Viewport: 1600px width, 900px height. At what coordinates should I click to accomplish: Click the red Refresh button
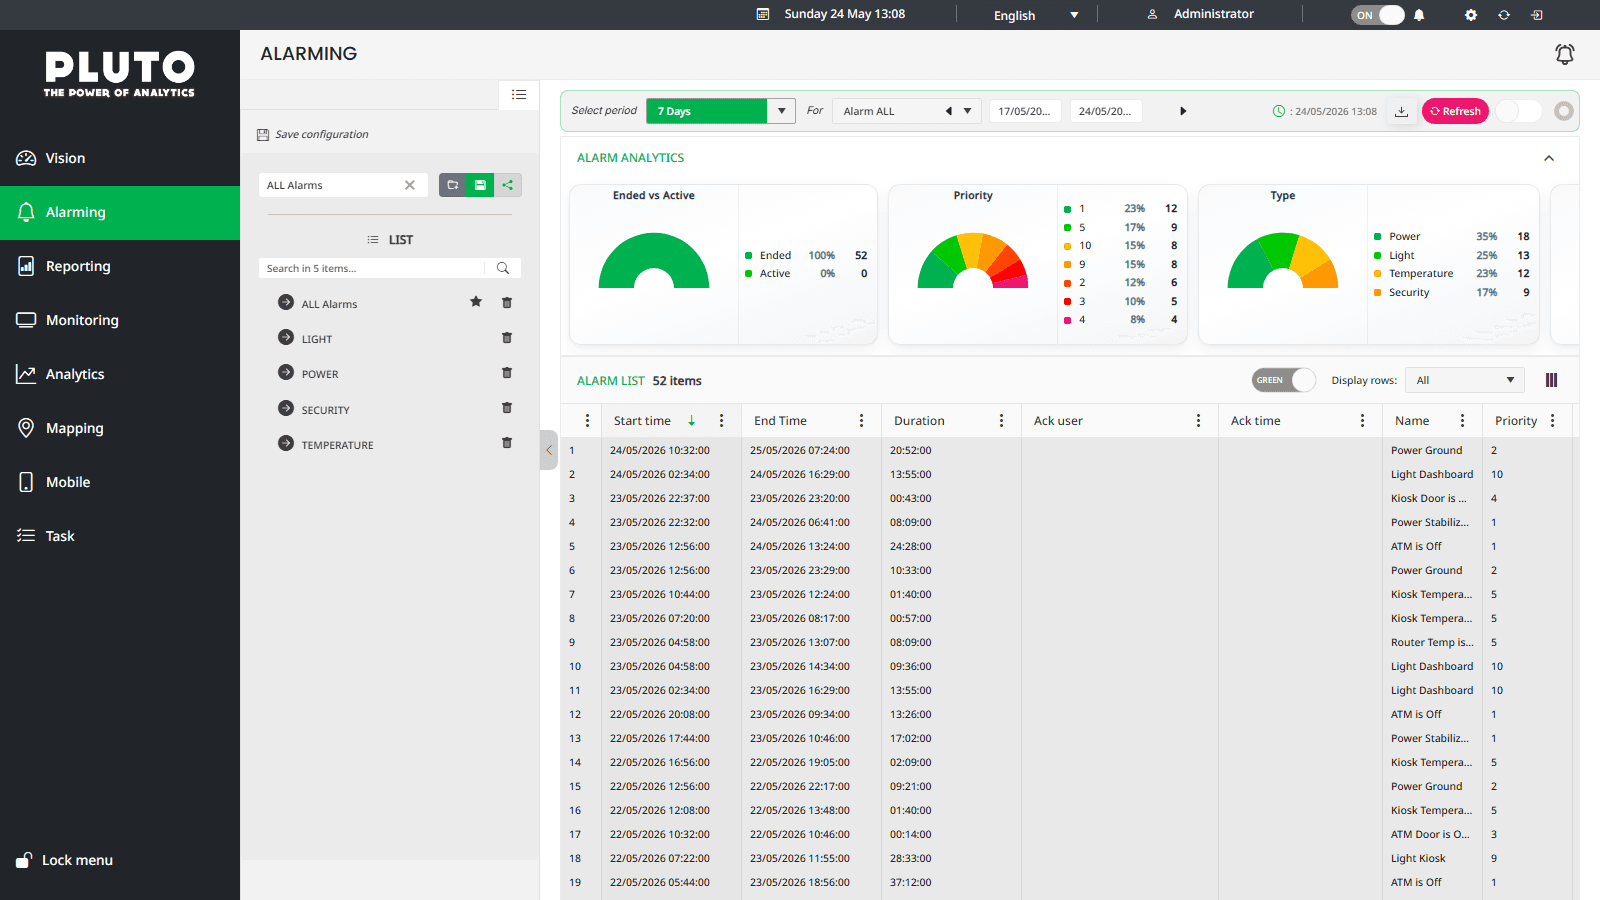click(x=1455, y=111)
